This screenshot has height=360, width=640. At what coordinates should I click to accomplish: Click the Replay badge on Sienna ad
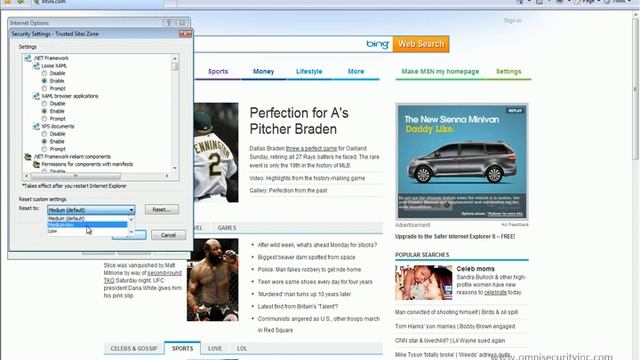tap(515, 111)
